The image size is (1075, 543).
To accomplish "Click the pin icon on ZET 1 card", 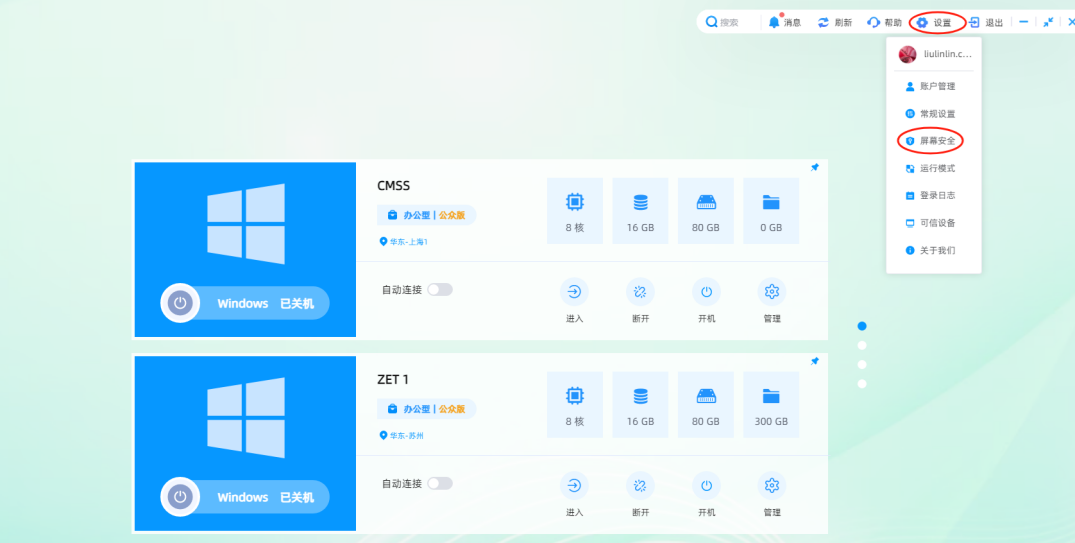I will pos(814,361).
